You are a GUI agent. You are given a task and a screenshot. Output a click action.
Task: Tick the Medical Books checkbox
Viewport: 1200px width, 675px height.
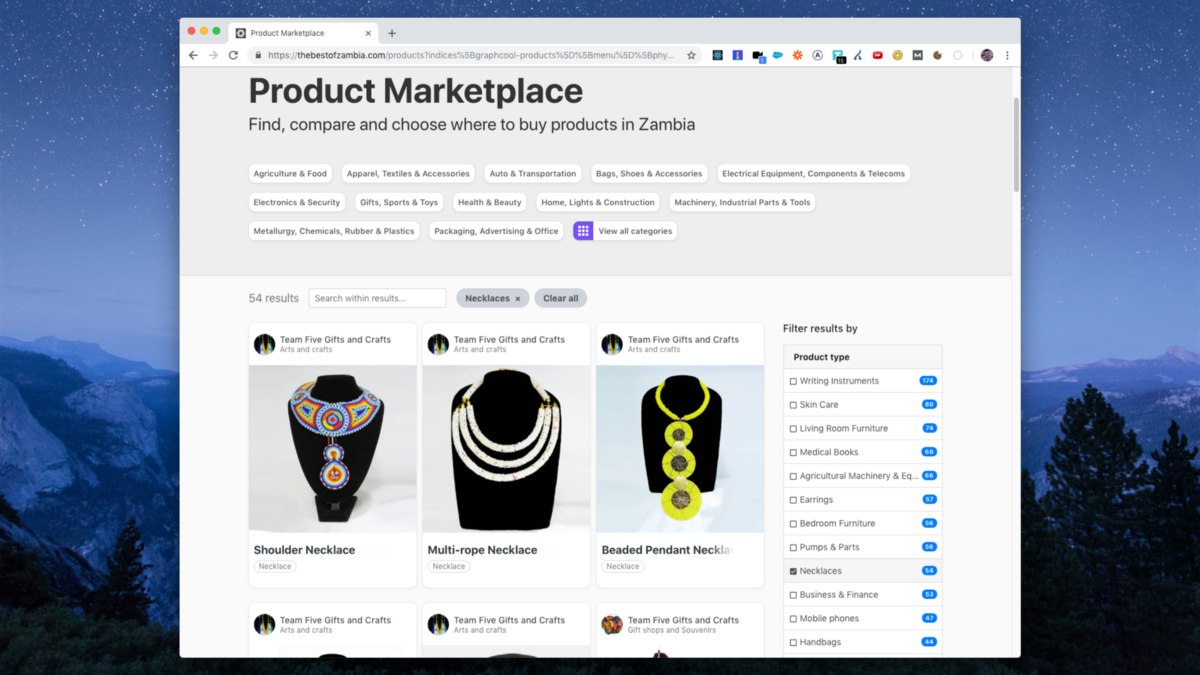pyautogui.click(x=794, y=452)
